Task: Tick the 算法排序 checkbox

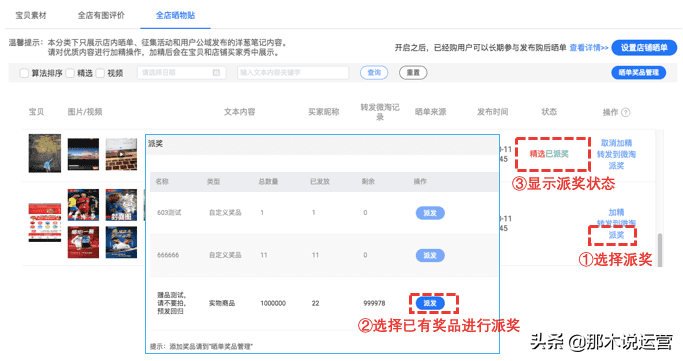Action: (24, 73)
